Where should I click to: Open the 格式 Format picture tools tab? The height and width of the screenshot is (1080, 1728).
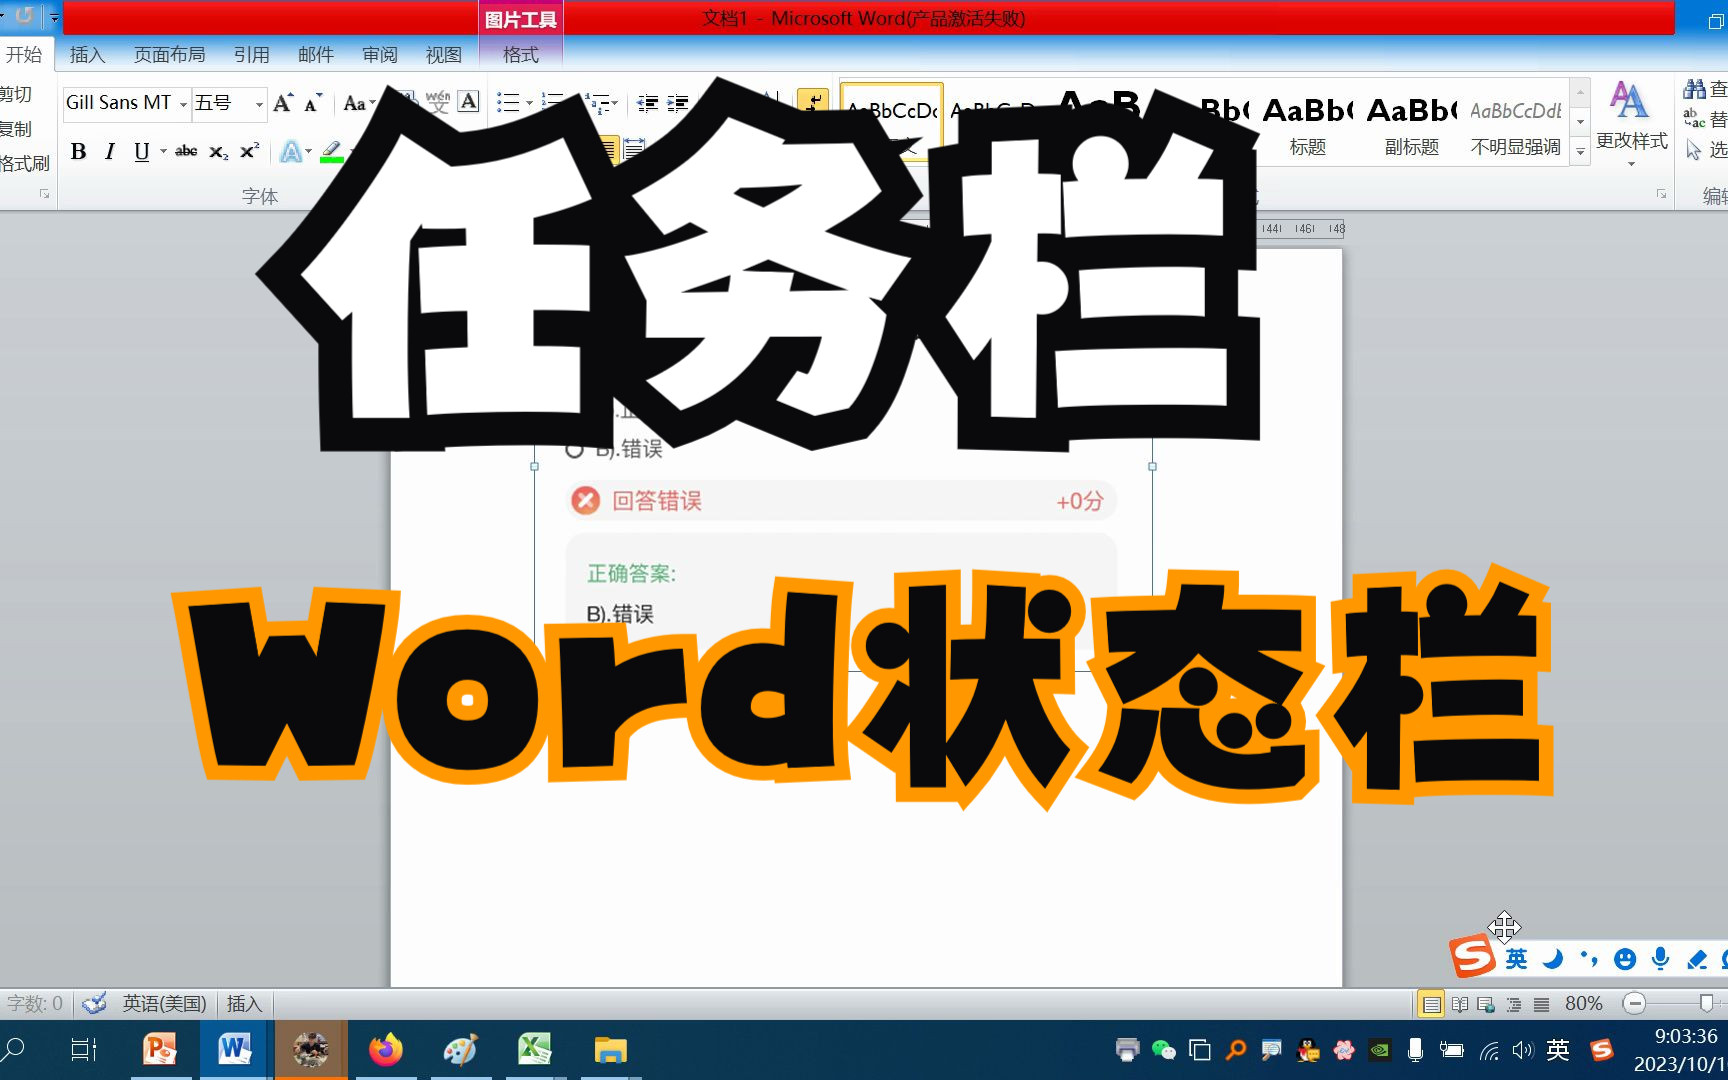click(x=520, y=54)
